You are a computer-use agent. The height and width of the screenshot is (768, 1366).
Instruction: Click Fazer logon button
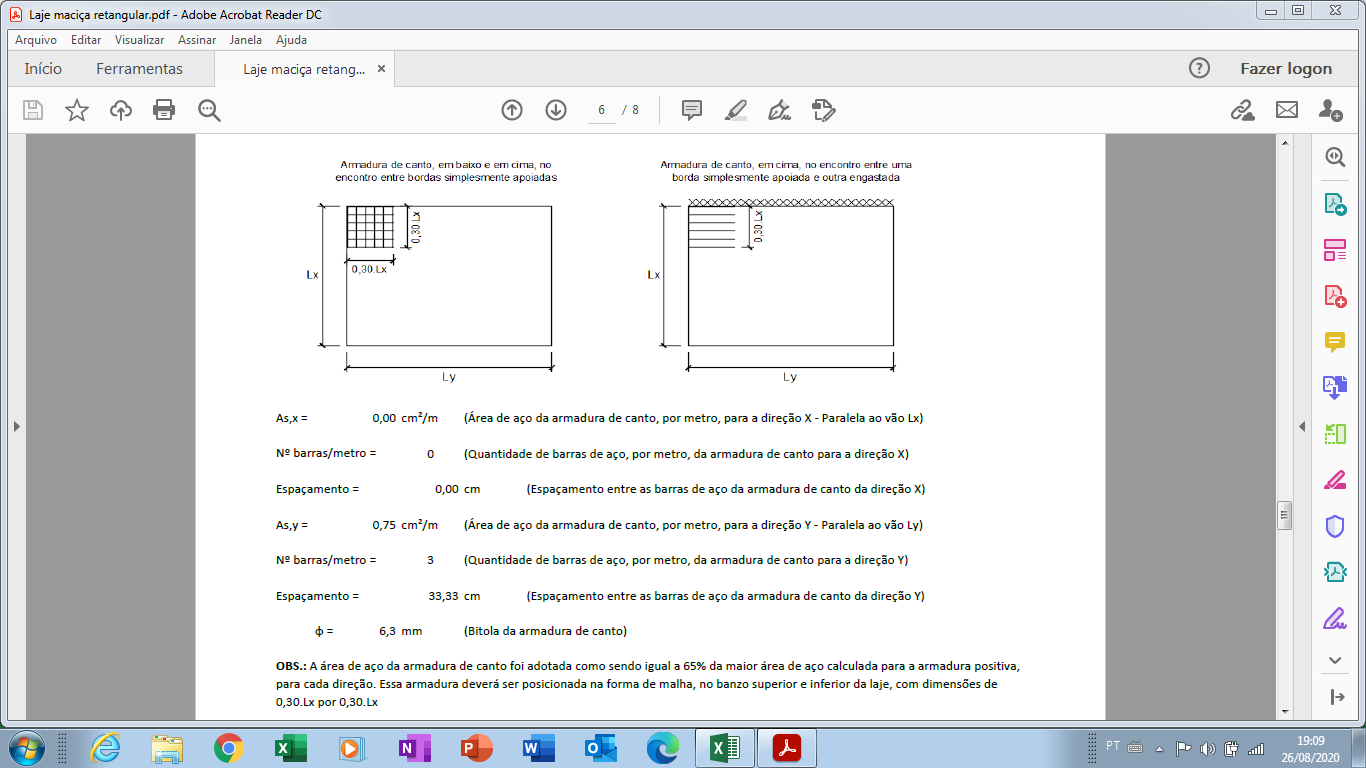coord(1286,68)
